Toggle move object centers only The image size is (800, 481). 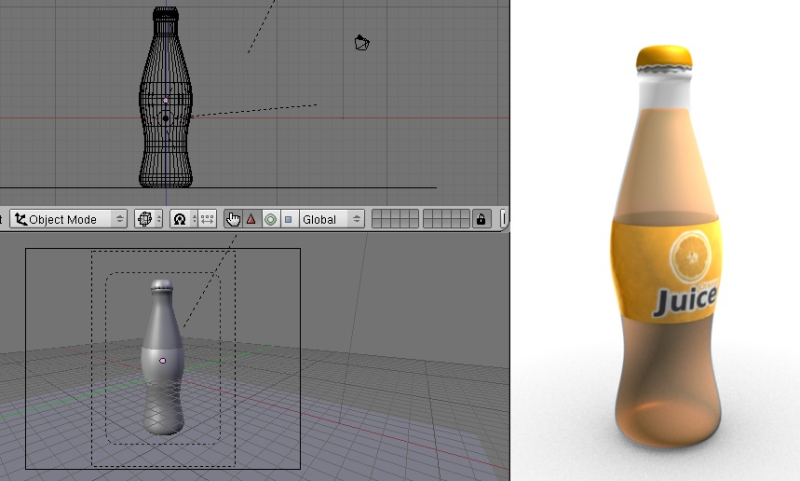207,219
